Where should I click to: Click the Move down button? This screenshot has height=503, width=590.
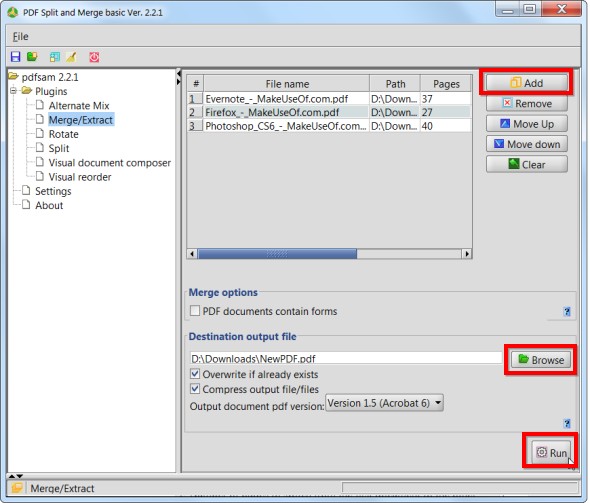526,144
